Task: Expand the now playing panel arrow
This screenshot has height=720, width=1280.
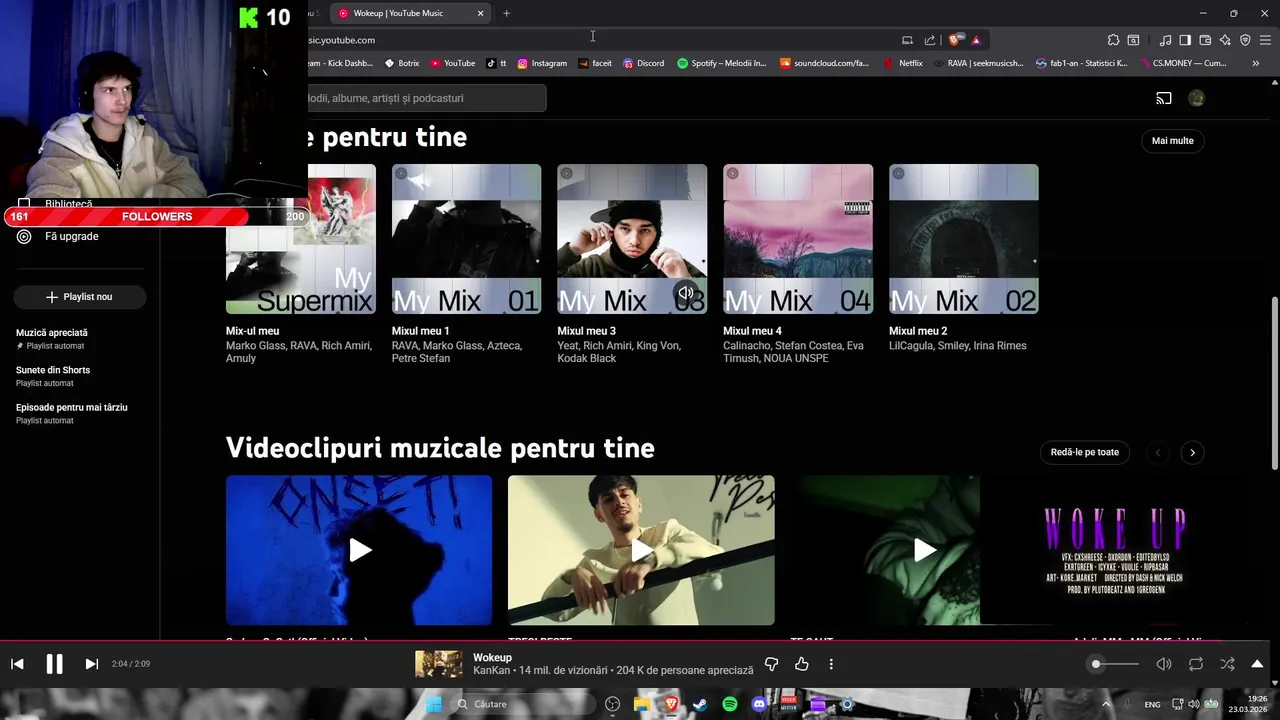Action: point(1257,664)
